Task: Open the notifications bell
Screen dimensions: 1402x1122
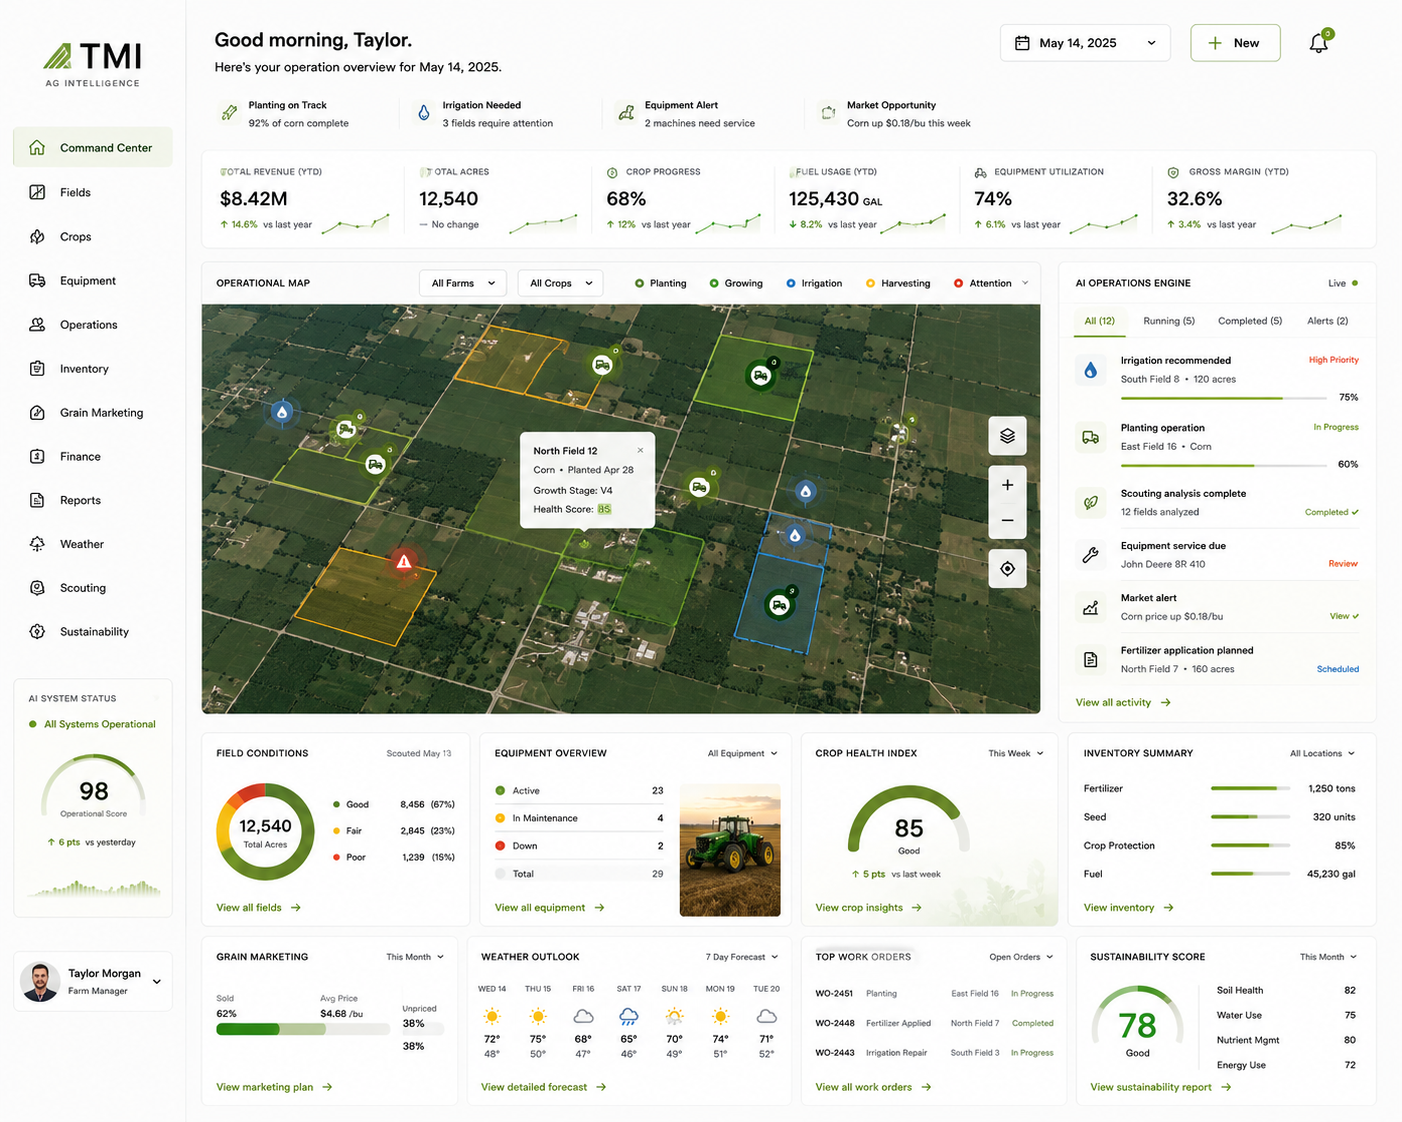Action: [1319, 43]
